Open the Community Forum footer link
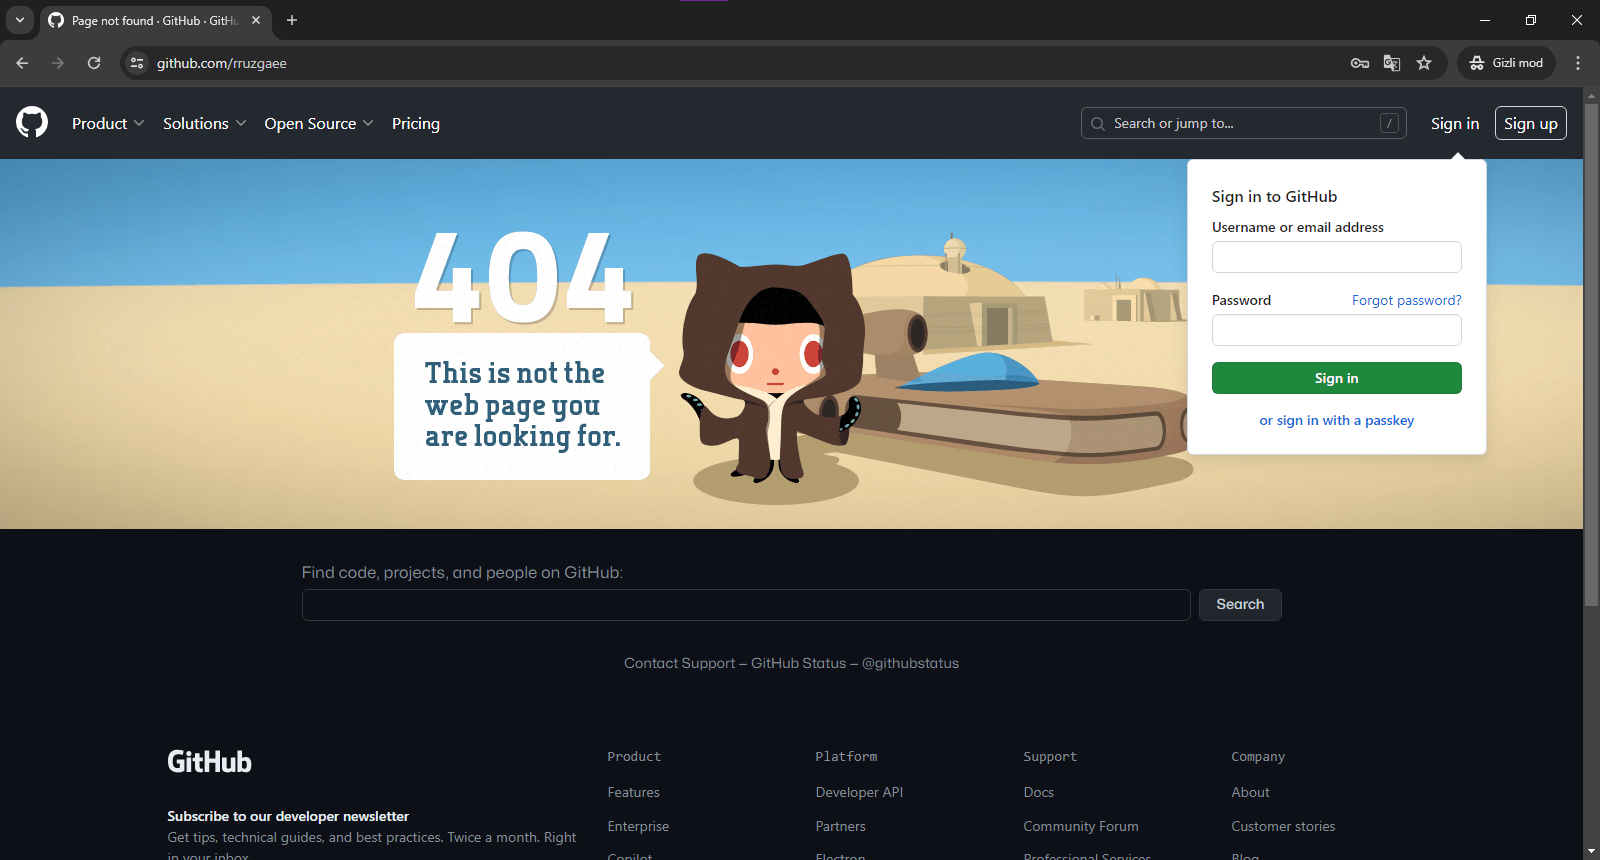Screen dimensions: 1600x860 1081,826
